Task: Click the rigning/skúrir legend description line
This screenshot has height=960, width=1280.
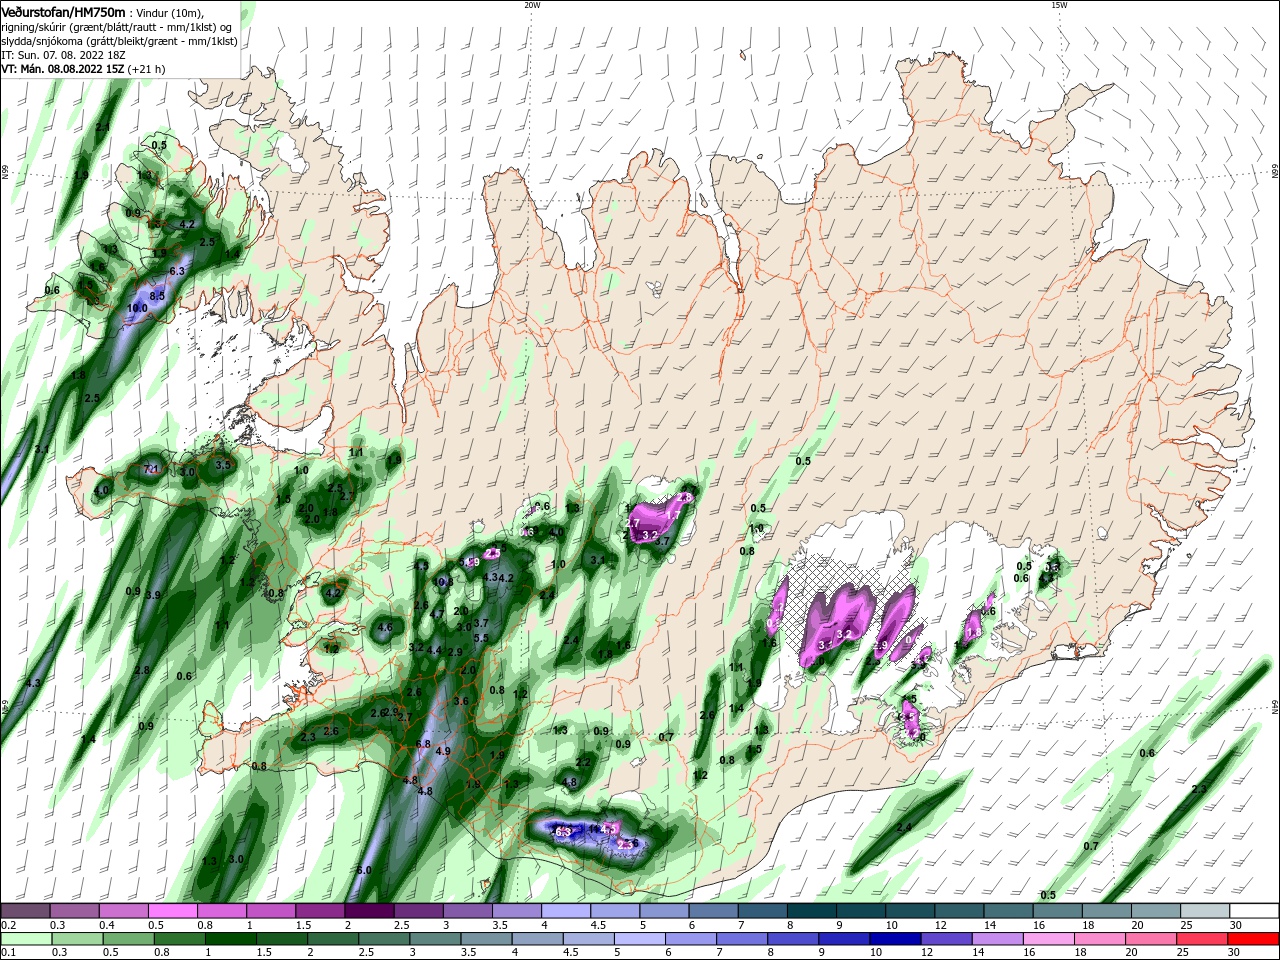Action: point(119,27)
